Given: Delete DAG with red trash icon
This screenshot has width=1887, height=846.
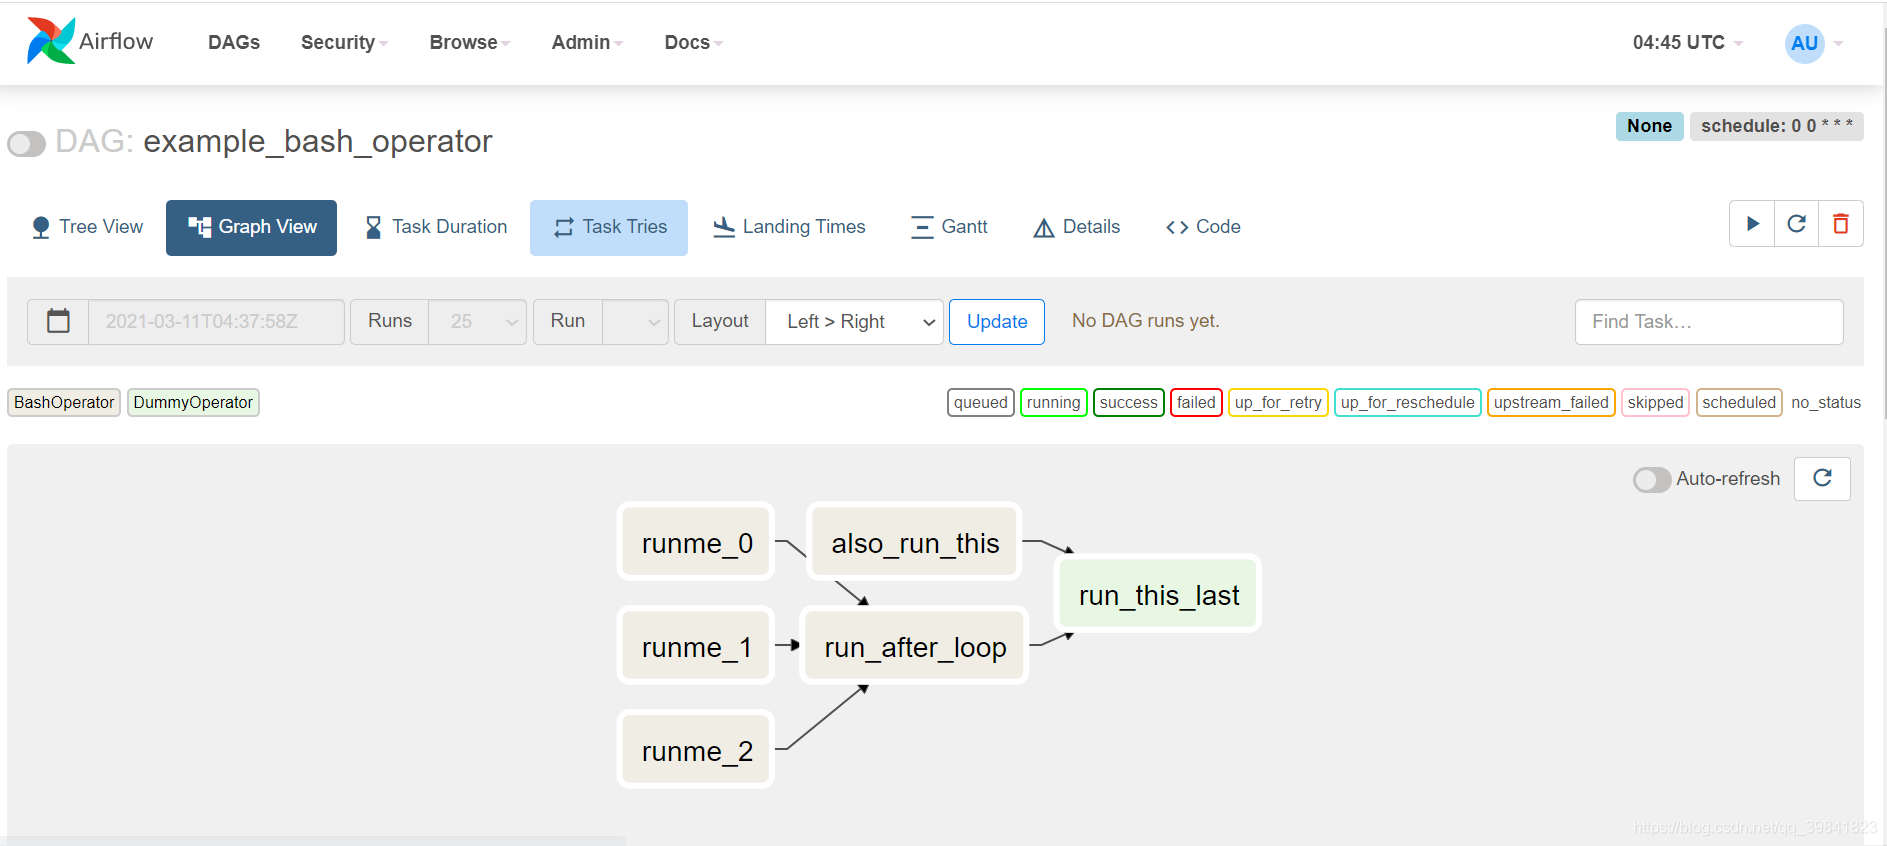Looking at the screenshot, I should (x=1841, y=224).
